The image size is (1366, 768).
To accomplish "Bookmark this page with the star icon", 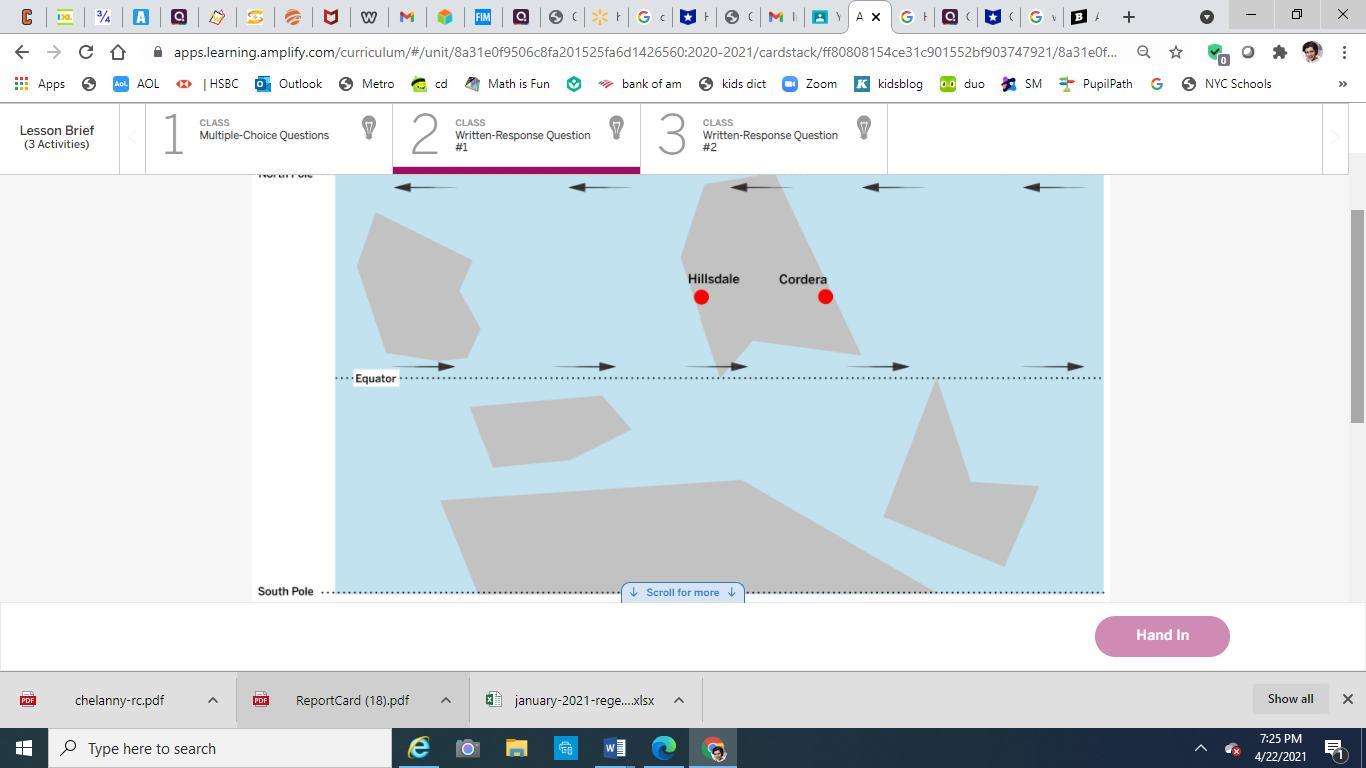I will coord(1176,52).
